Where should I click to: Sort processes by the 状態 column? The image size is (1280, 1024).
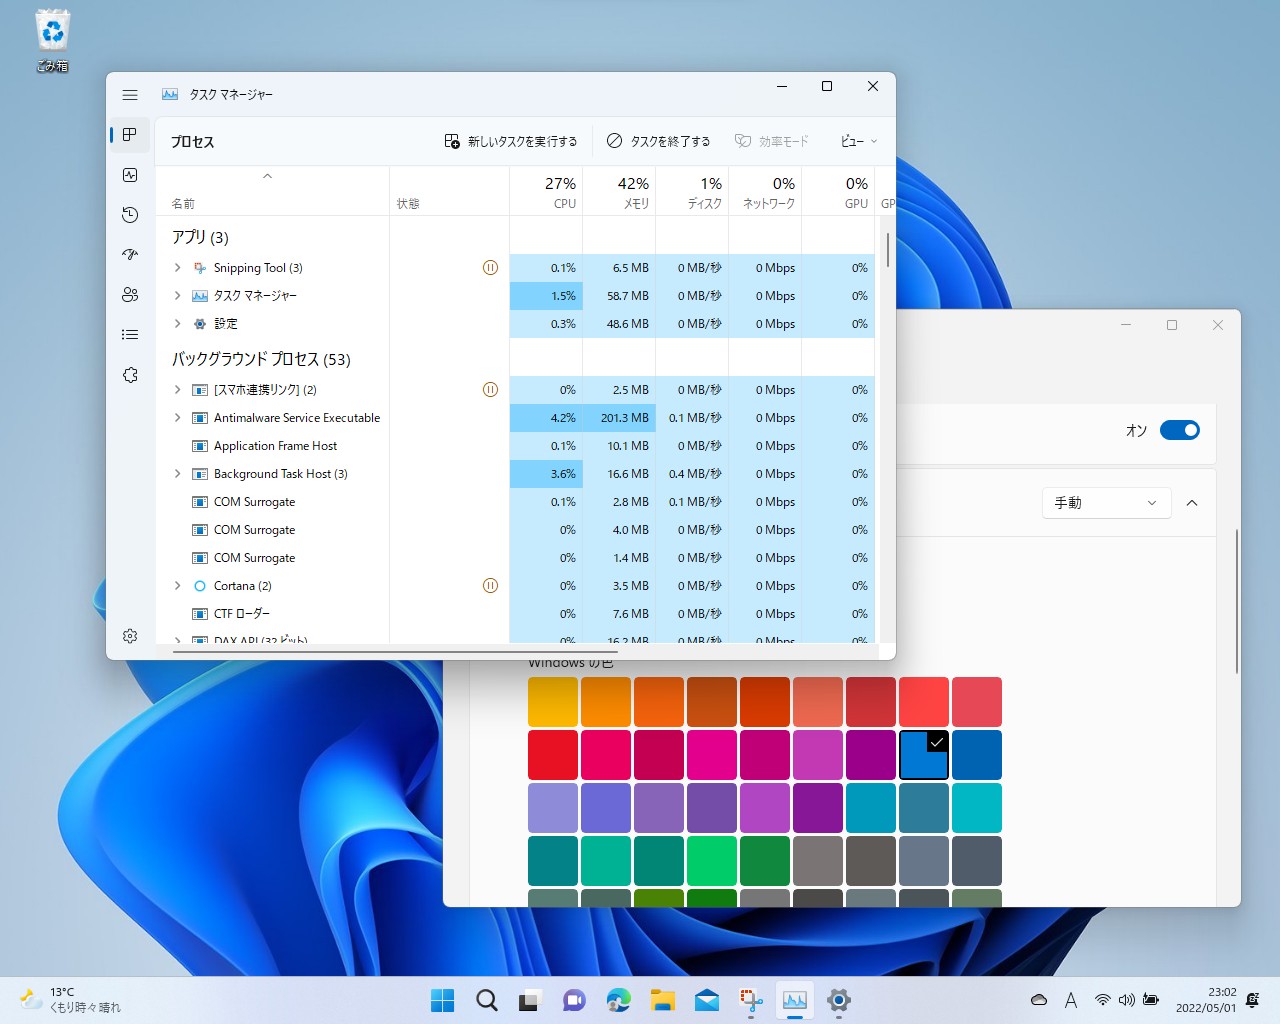[x=449, y=191]
